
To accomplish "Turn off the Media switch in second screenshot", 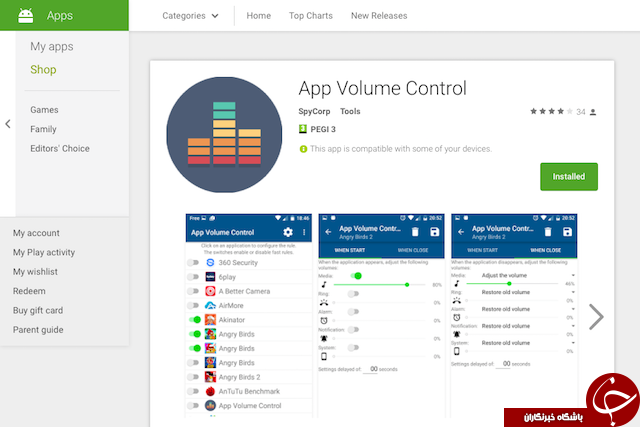I will click(356, 276).
